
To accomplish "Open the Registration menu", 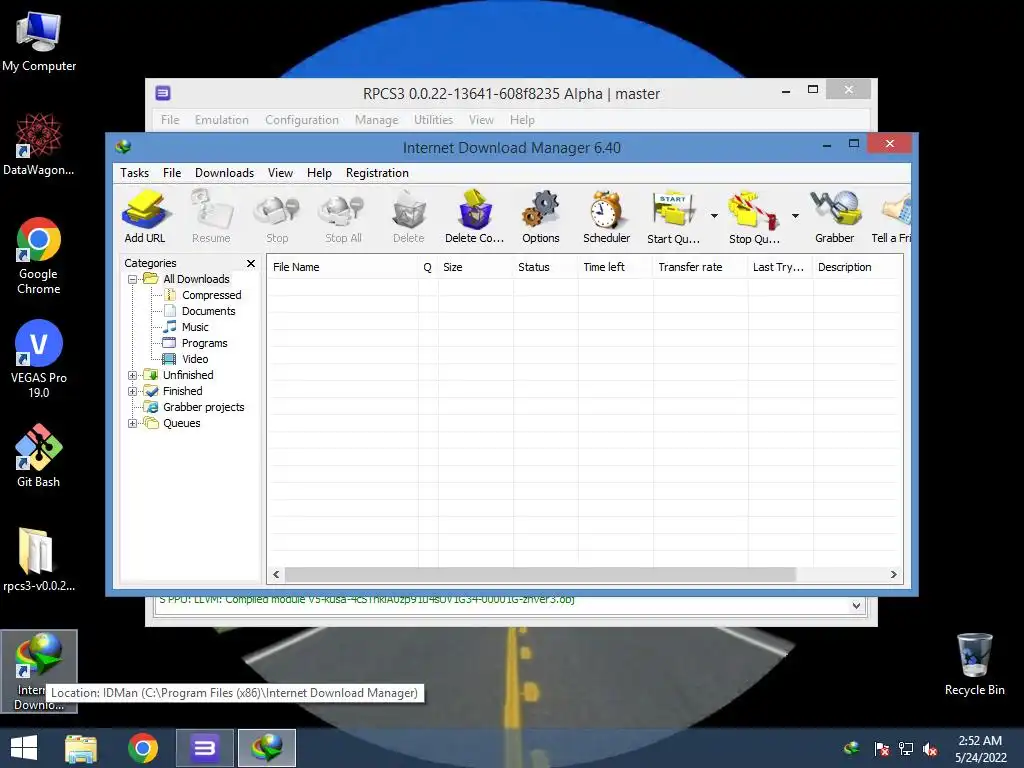I will [377, 173].
